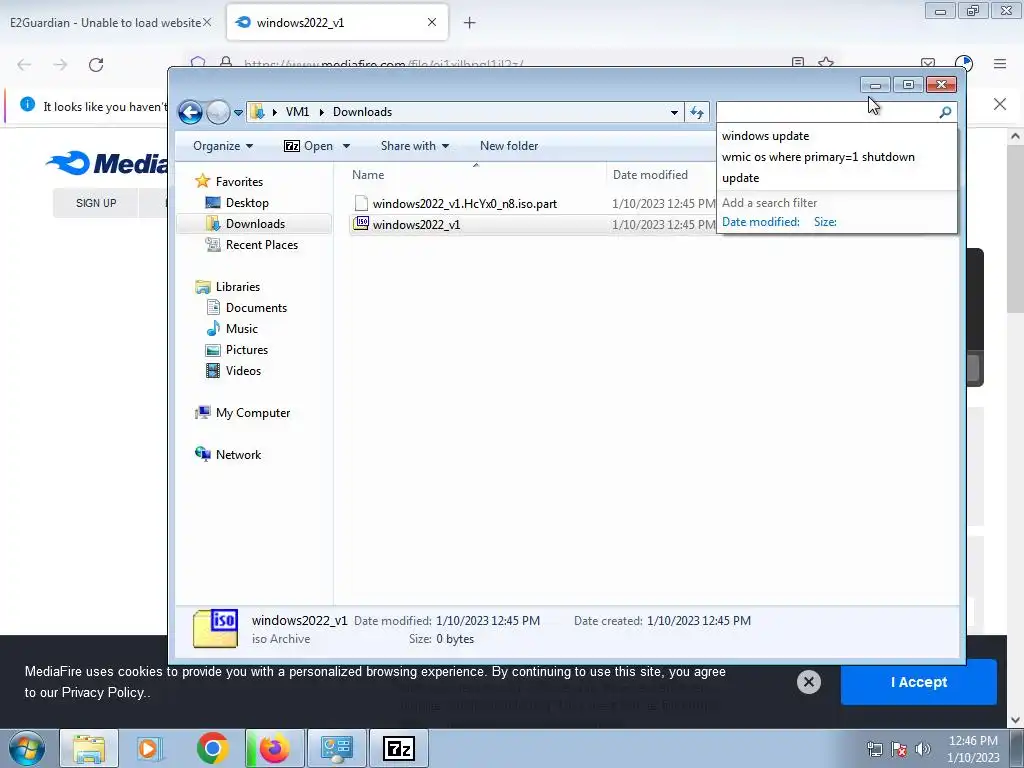Open Documents library
Viewport: 1024px width, 768px height.
tap(256, 308)
